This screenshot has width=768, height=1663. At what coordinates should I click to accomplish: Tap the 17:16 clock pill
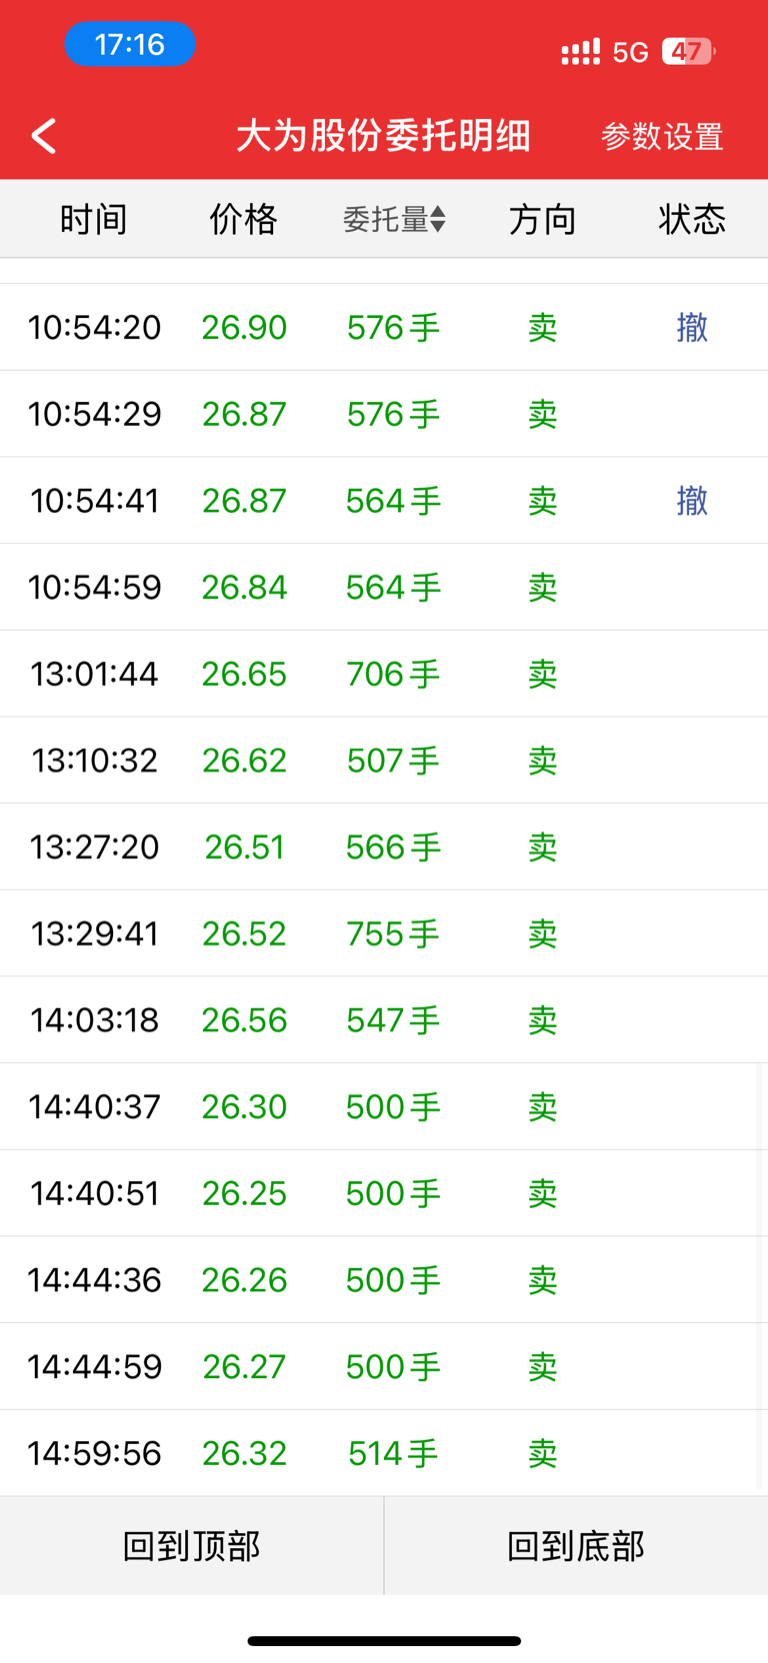tap(130, 45)
